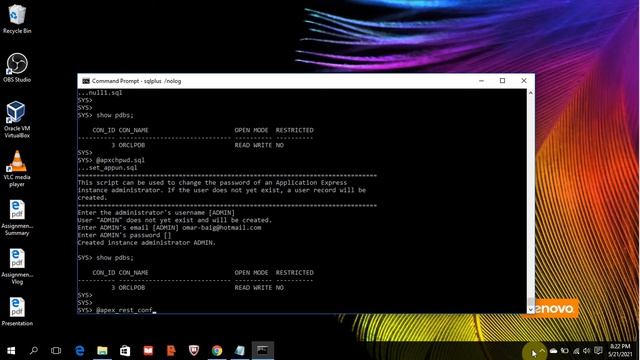Click "Enter ADMIN's password []" line
640x360 pixels.
[124, 235]
